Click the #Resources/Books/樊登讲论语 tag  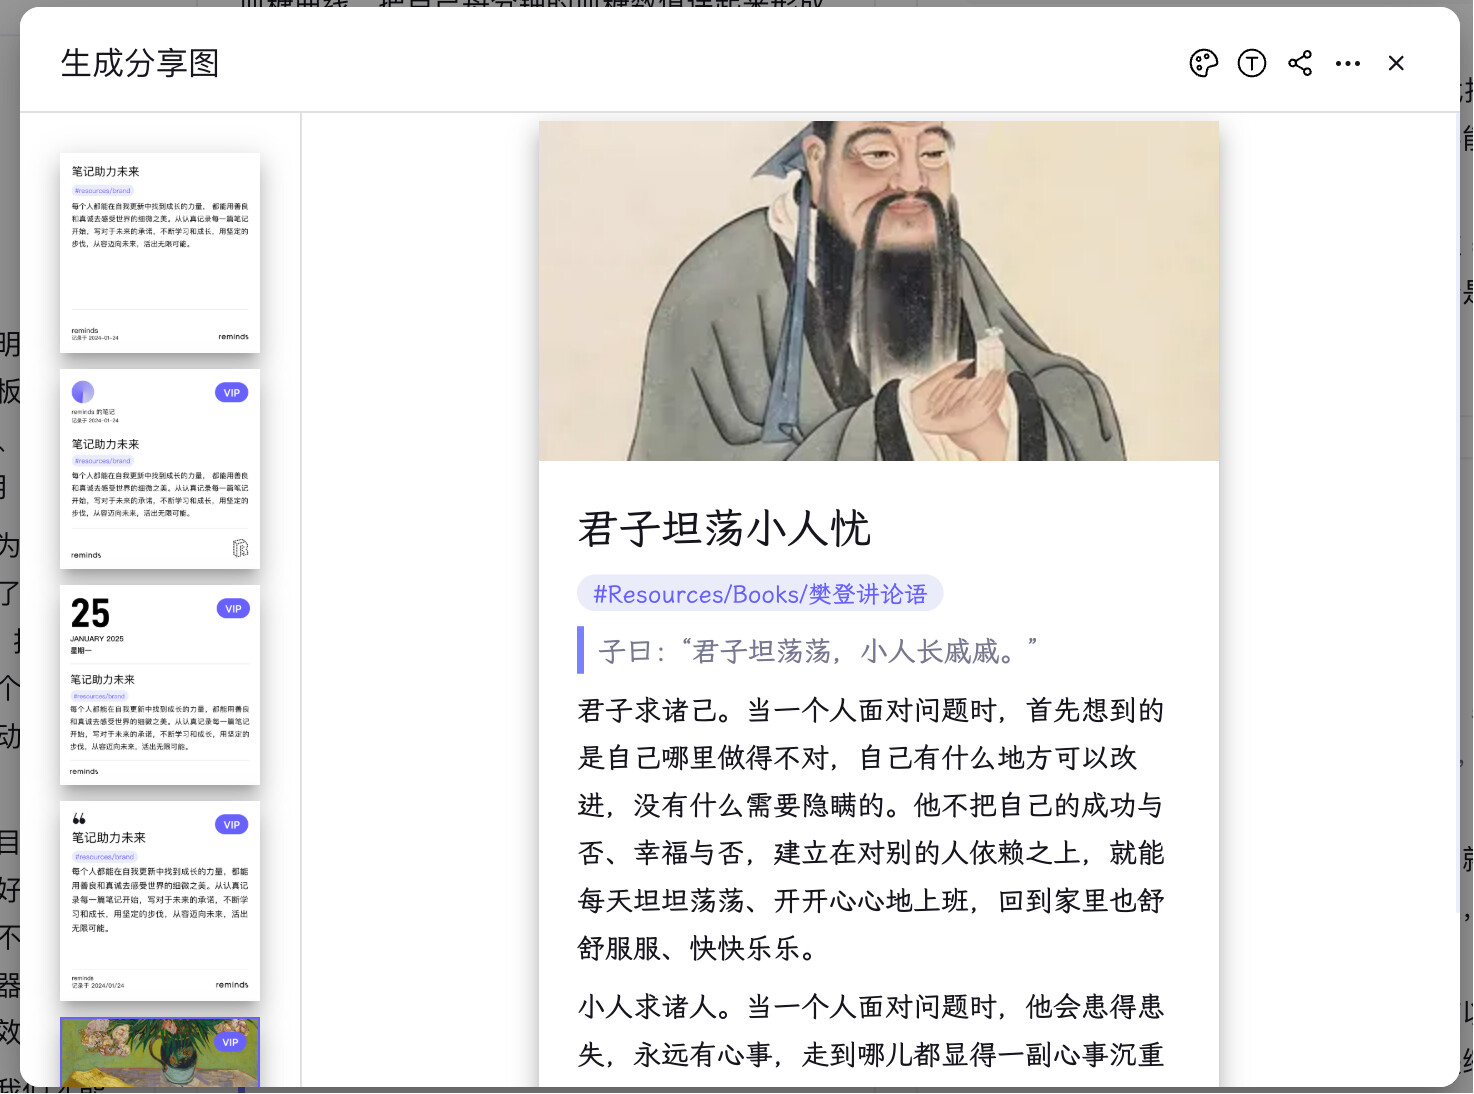(760, 594)
